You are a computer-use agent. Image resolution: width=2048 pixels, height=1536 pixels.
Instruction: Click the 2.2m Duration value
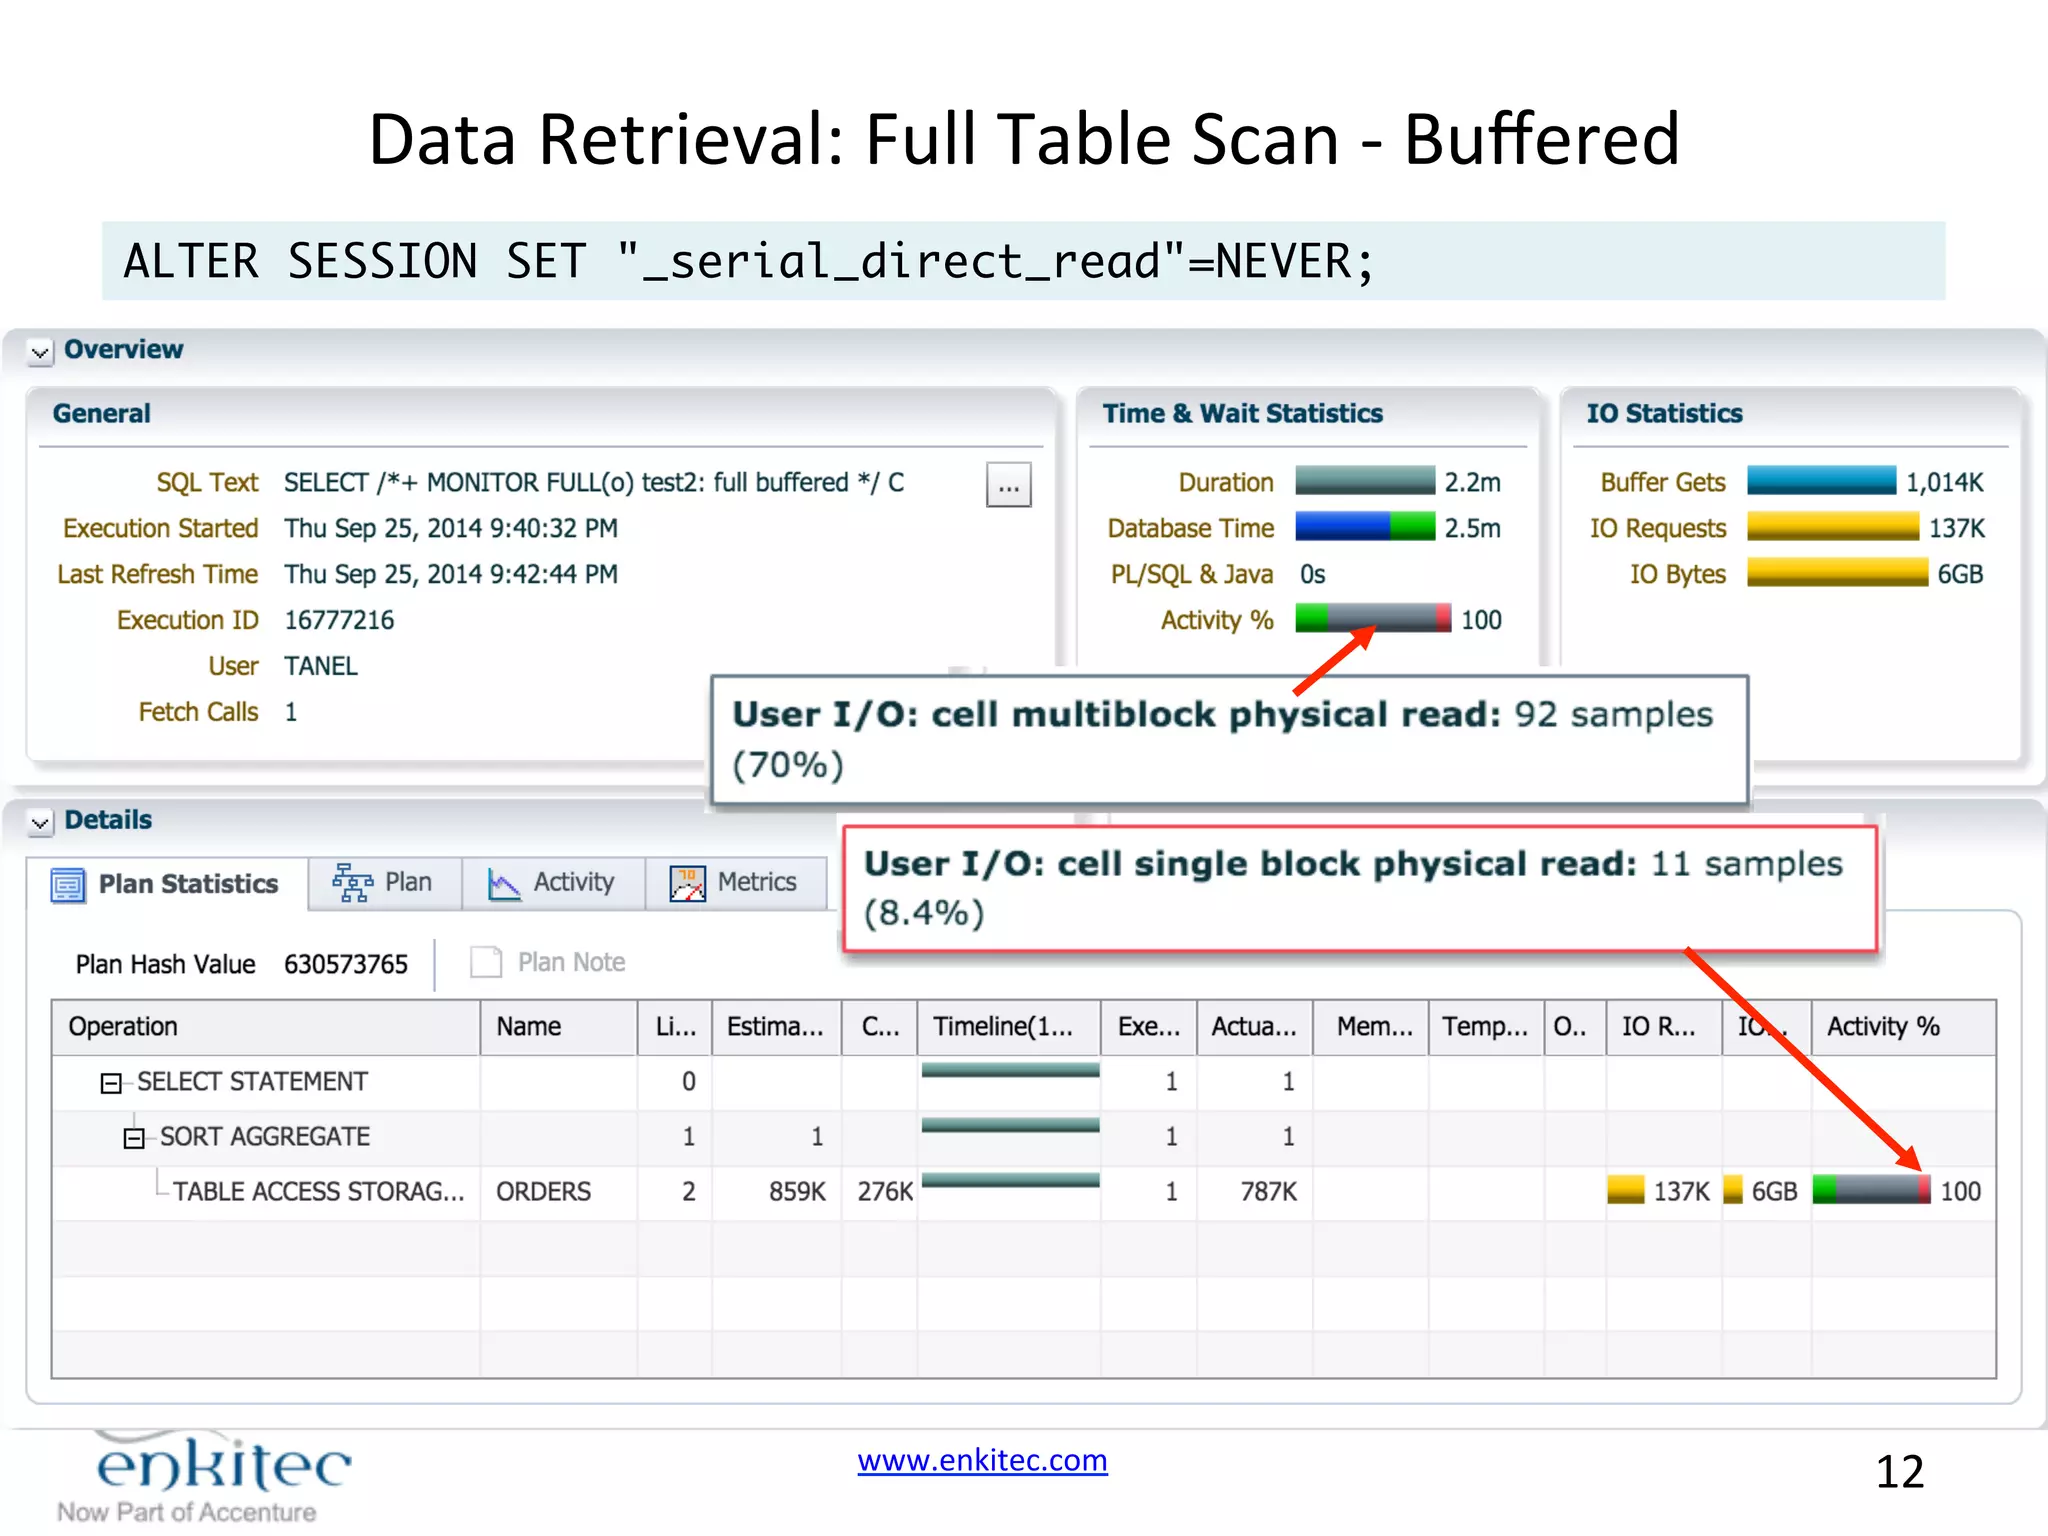[x=1472, y=482]
